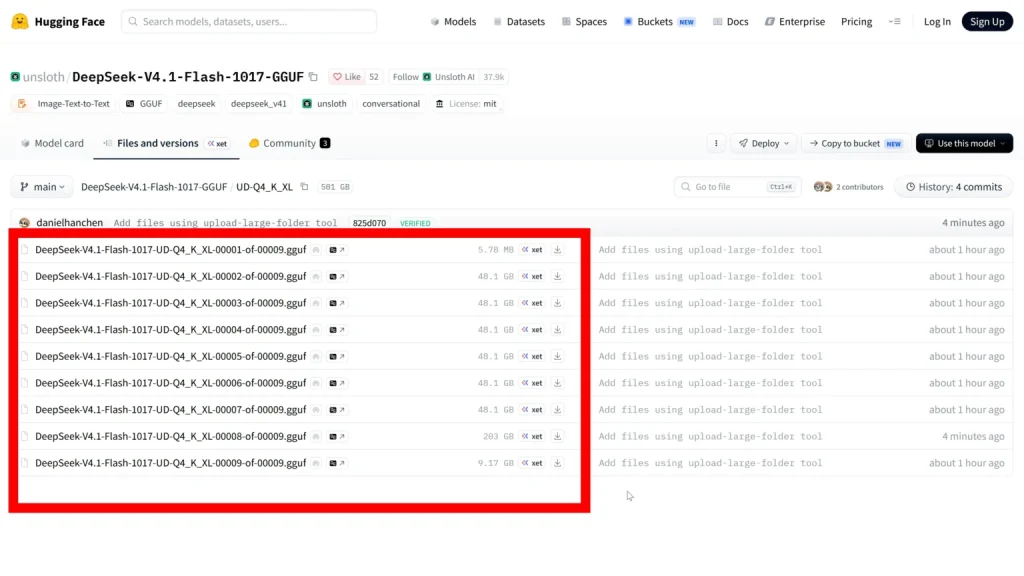This screenshot has height=576, width=1024.
Task: Focus the search models input field
Action: click(x=249, y=22)
